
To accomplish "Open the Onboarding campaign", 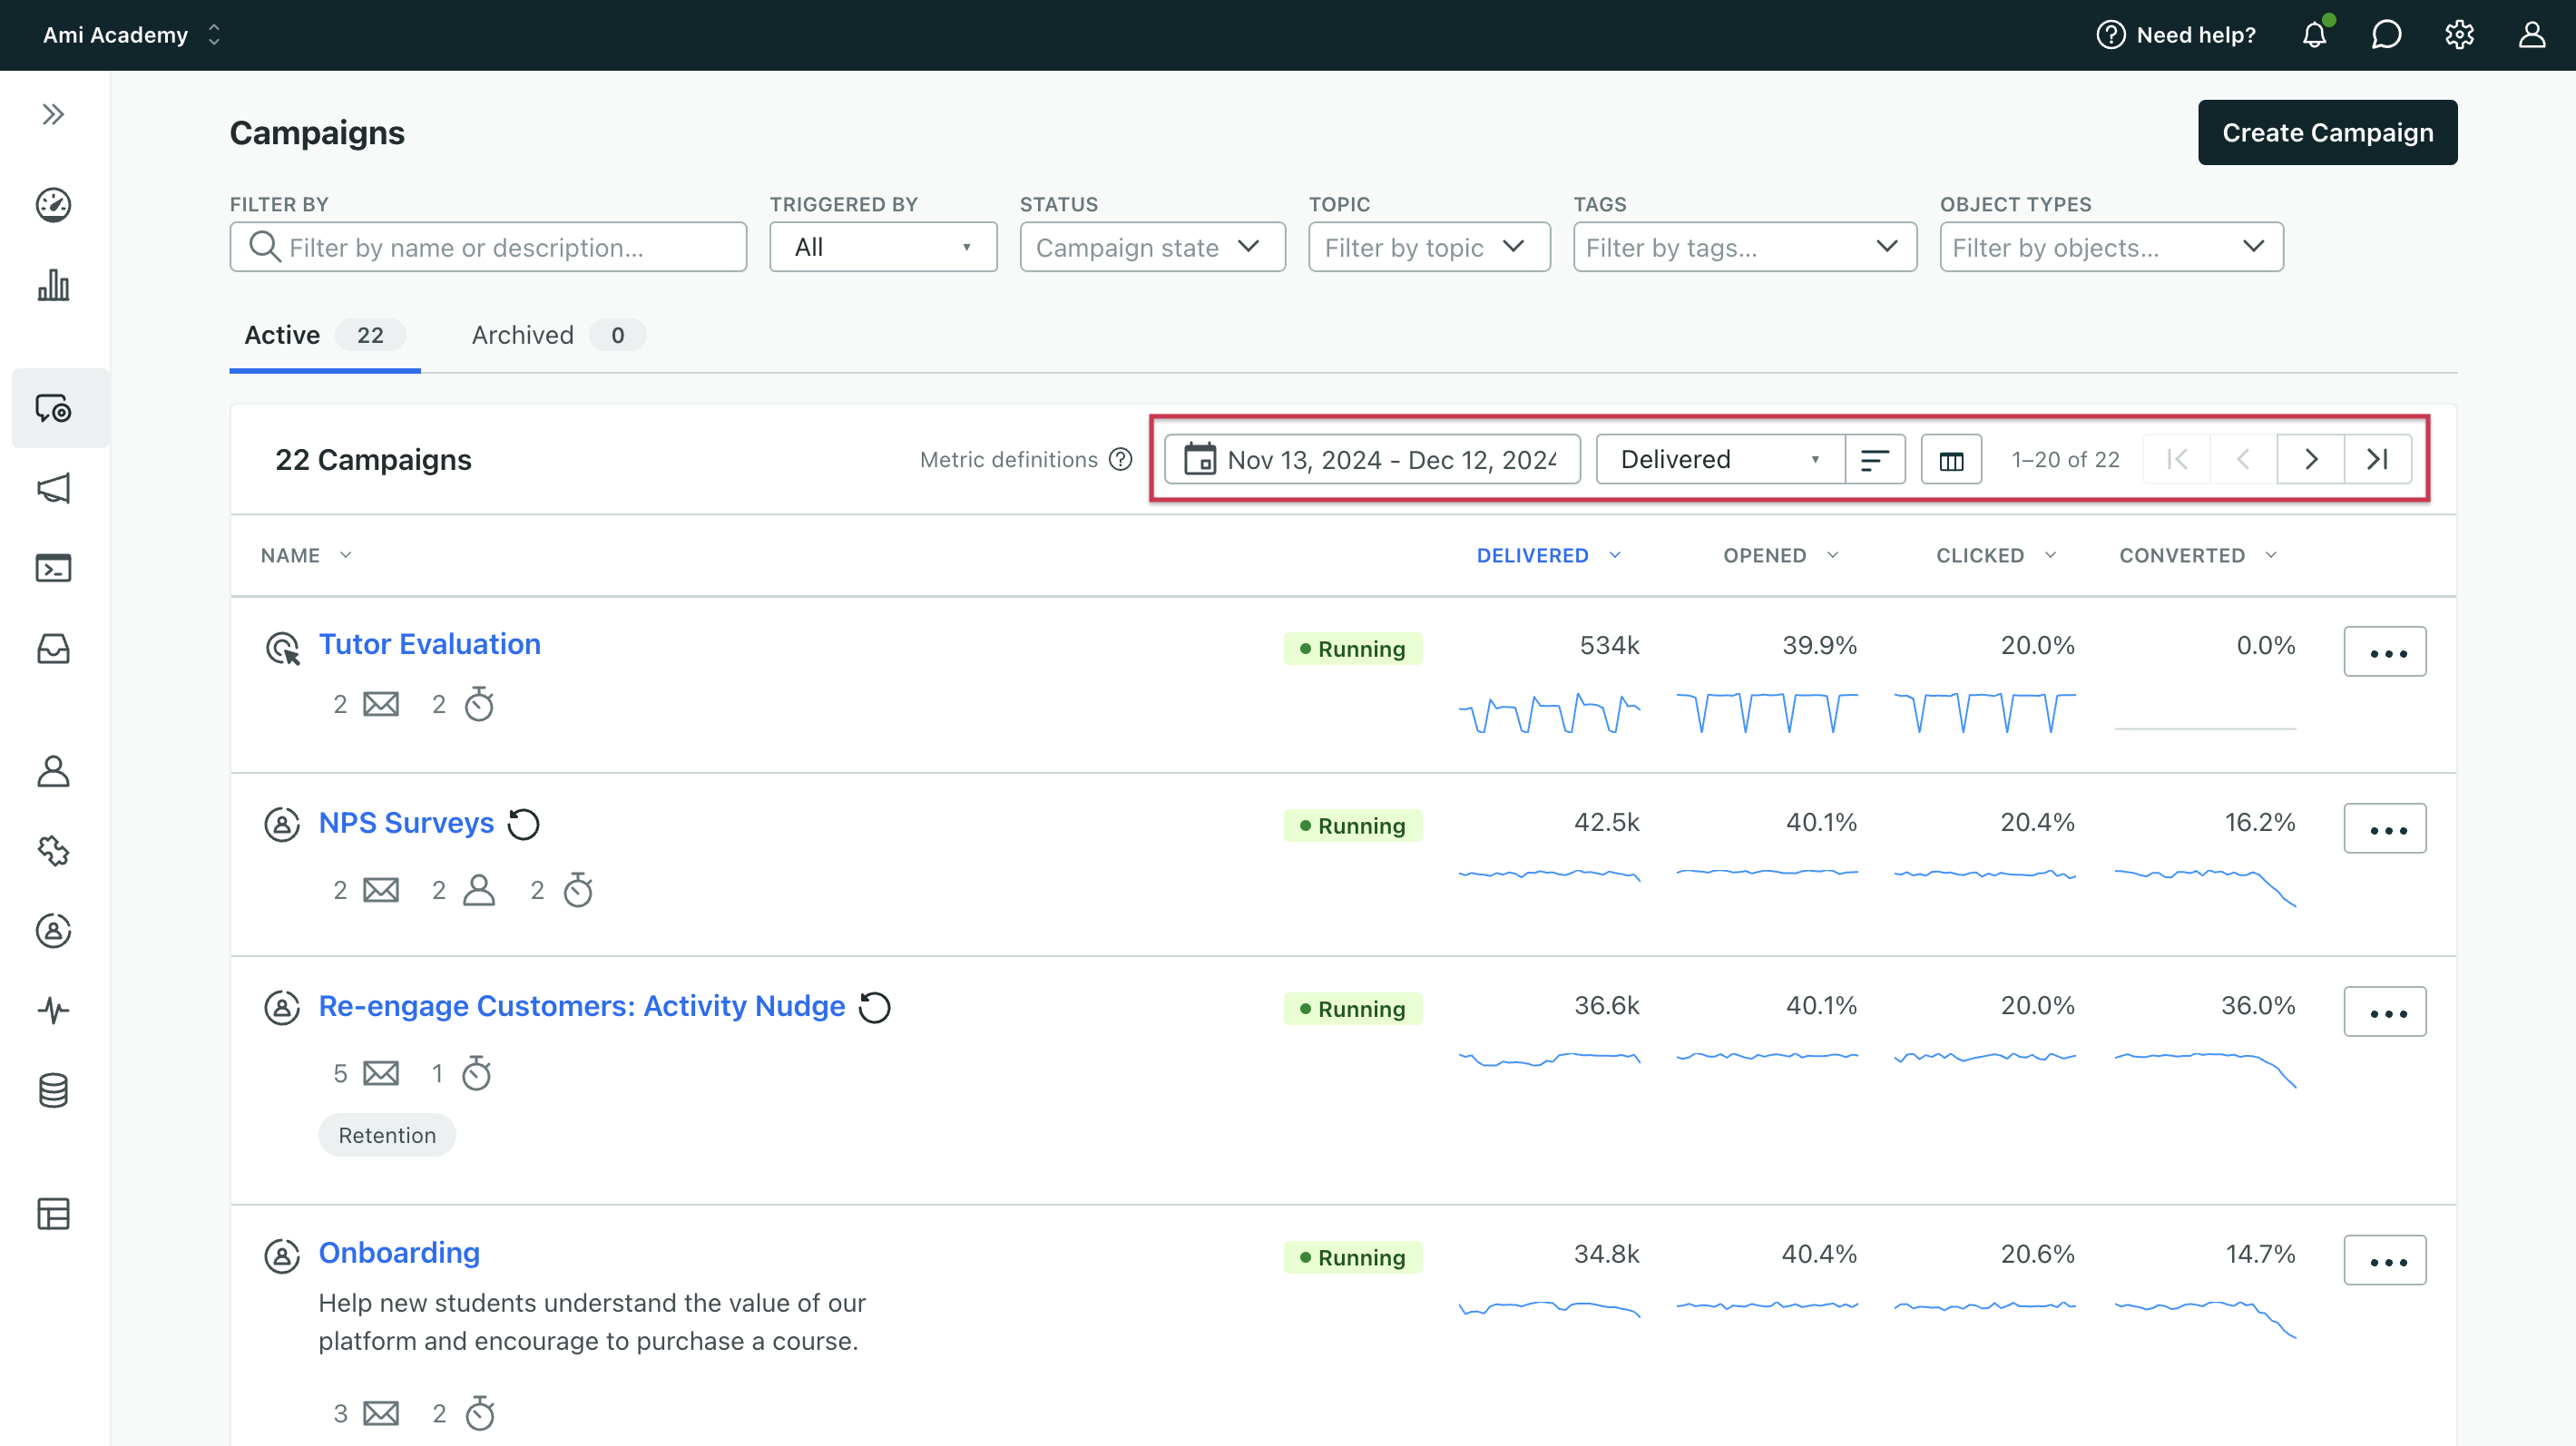I will pyautogui.click(x=399, y=1253).
